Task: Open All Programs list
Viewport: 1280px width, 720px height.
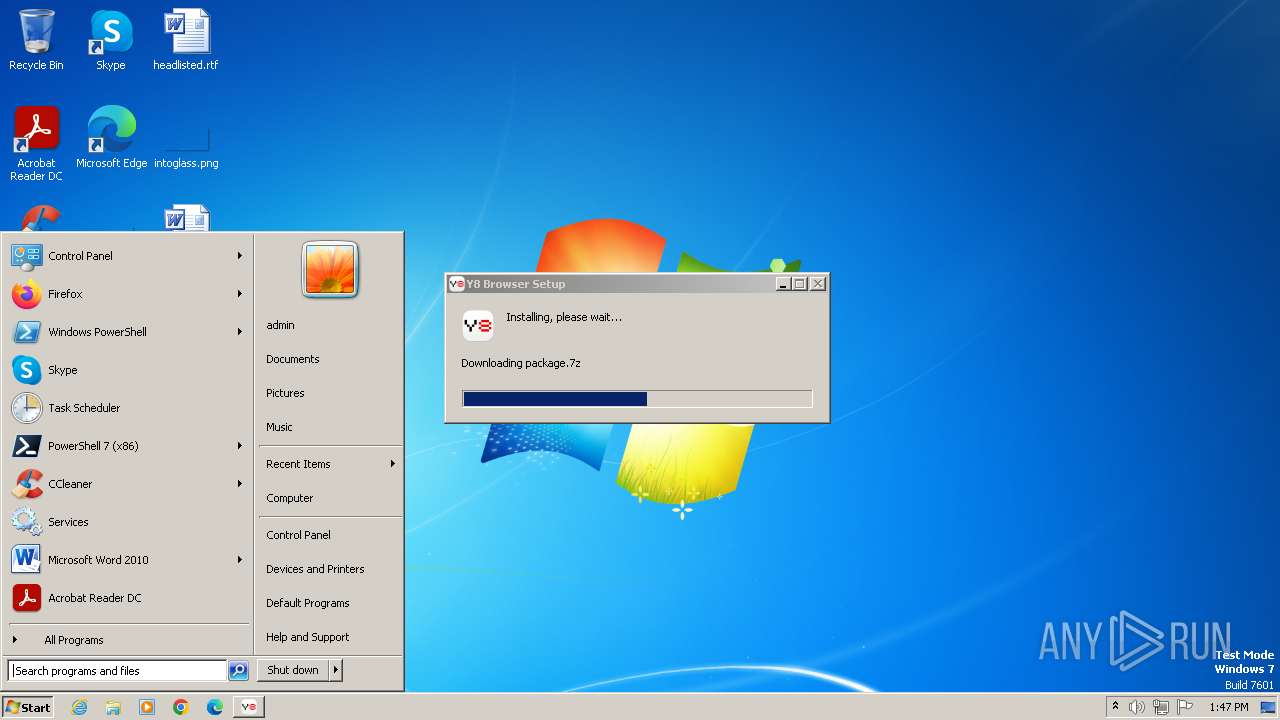Action: tap(73, 640)
